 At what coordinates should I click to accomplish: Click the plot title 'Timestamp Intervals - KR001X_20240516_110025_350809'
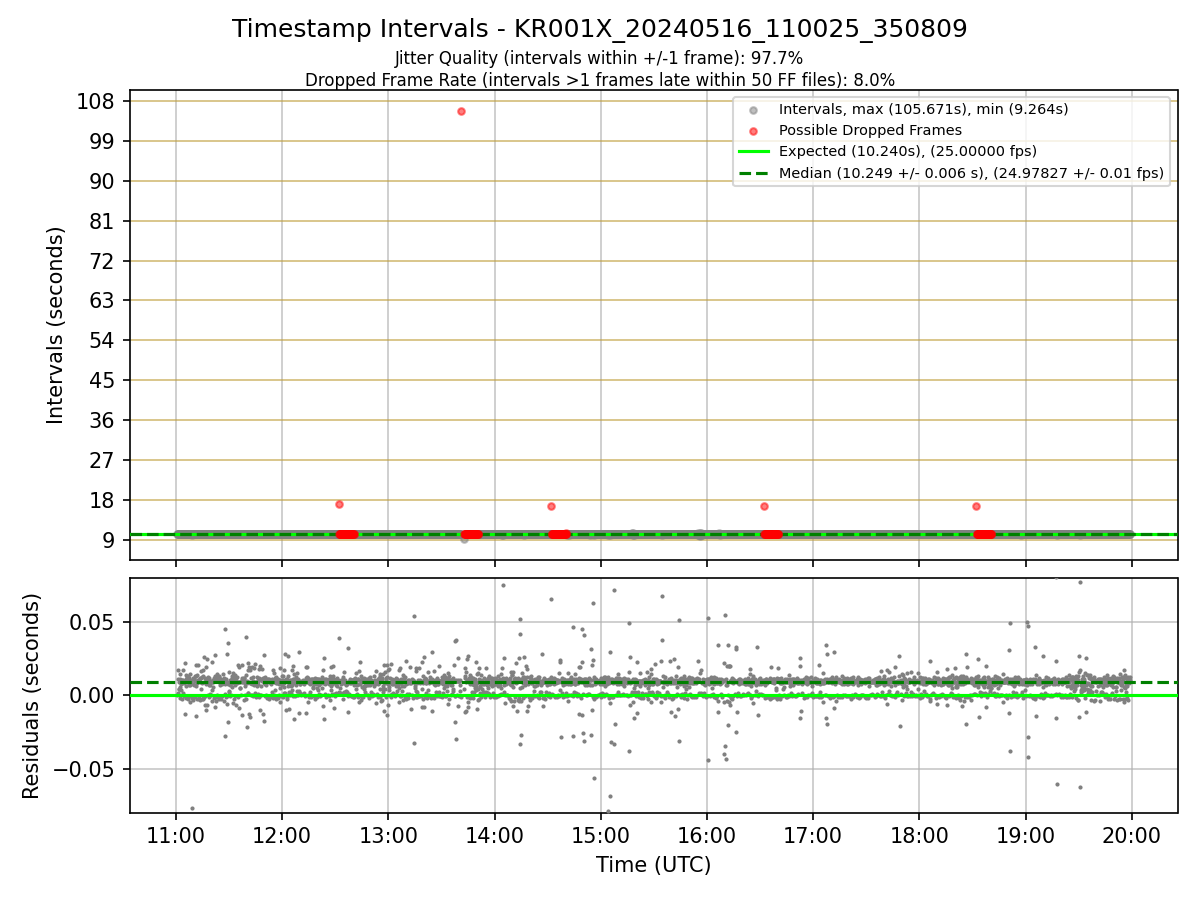click(599, 29)
